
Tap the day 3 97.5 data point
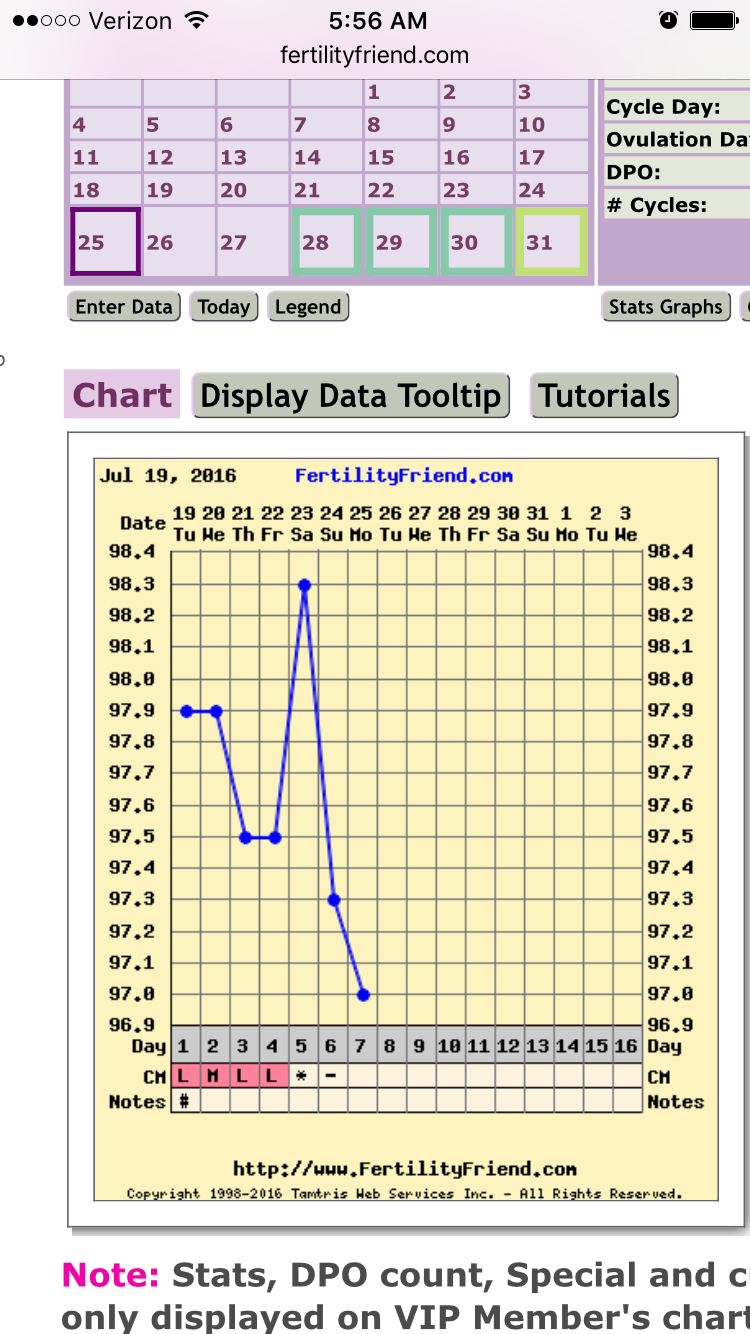[x=245, y=837]
